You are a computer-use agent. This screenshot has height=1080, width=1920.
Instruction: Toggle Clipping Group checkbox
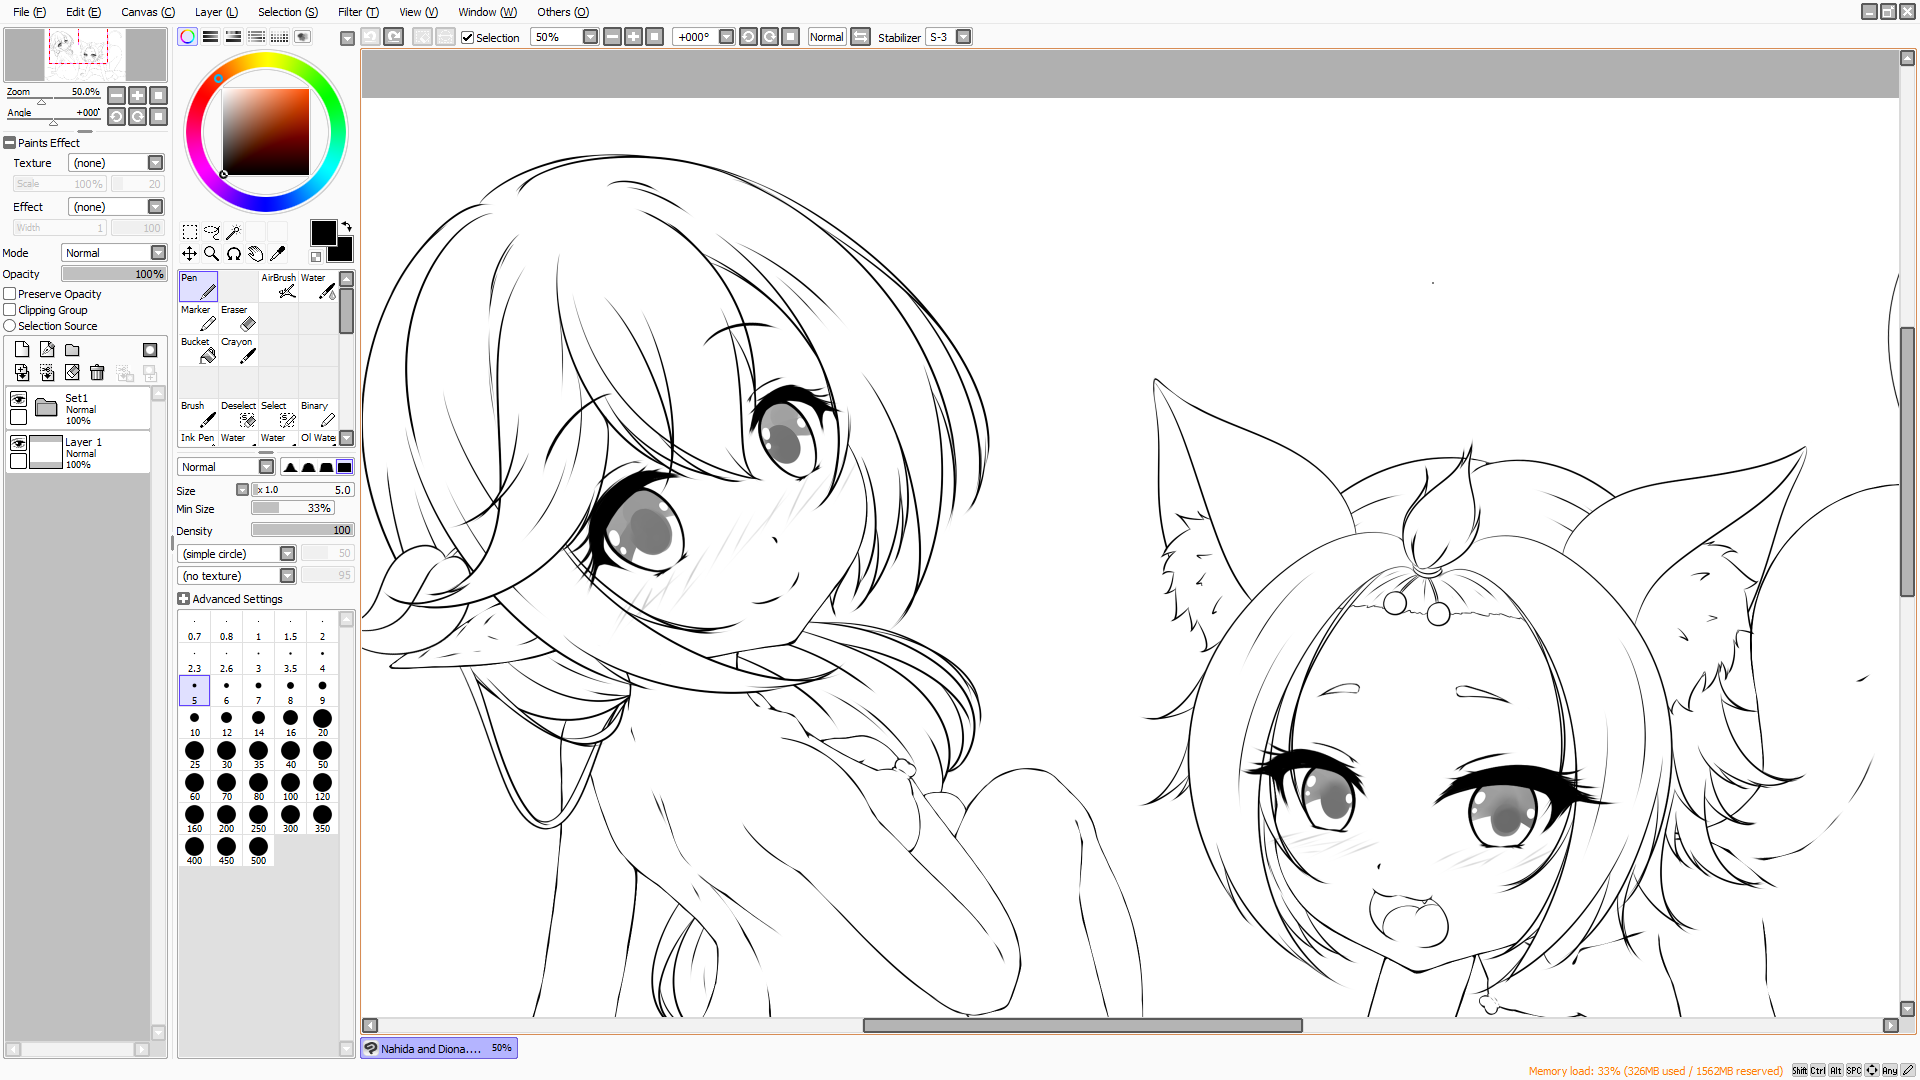[x=10, y=310]
